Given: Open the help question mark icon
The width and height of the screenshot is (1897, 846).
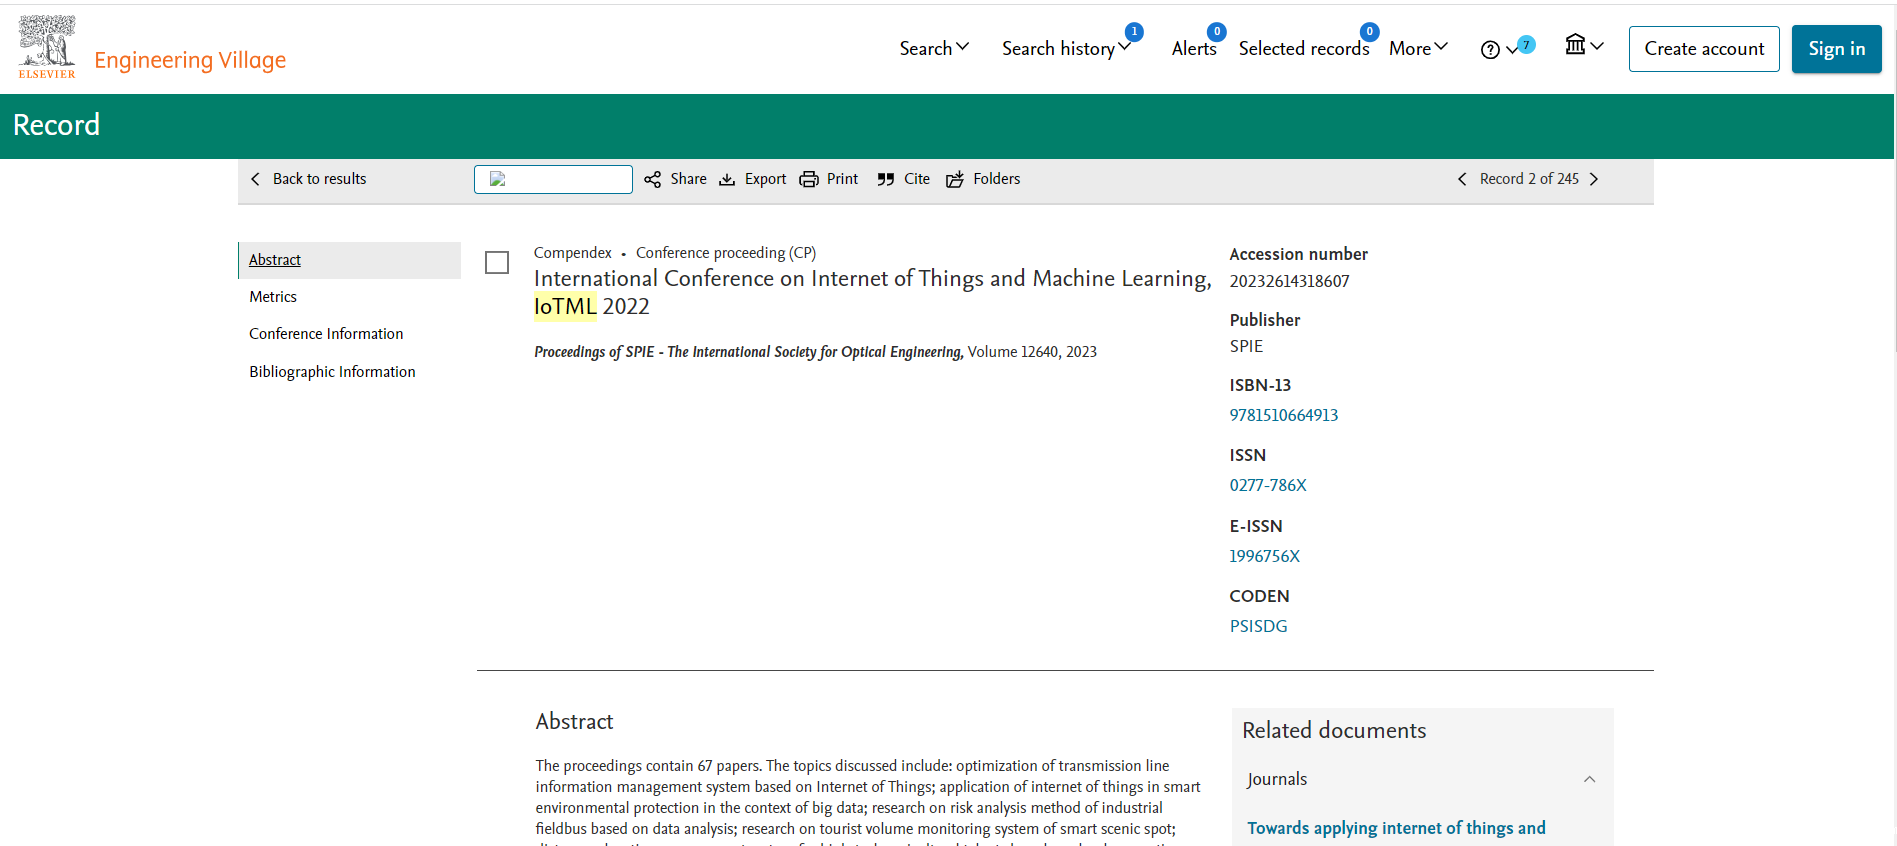Looking at the screenshot, I should (x=1490, y=50).
